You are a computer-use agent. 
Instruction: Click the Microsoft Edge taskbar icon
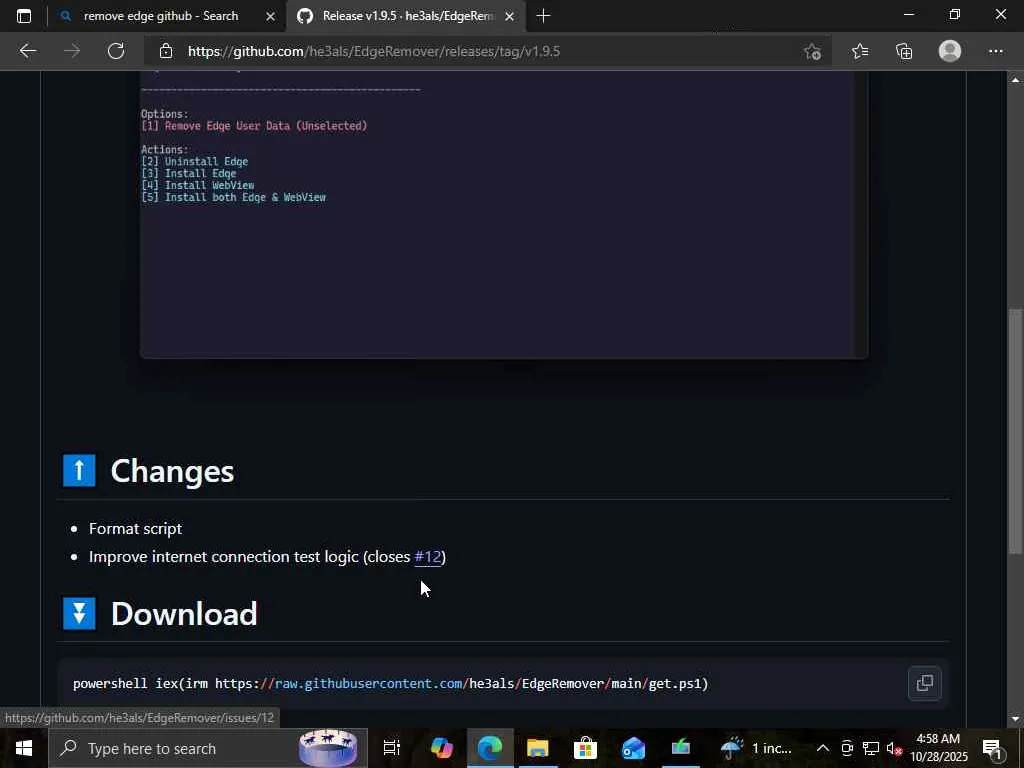click(490, 748)
